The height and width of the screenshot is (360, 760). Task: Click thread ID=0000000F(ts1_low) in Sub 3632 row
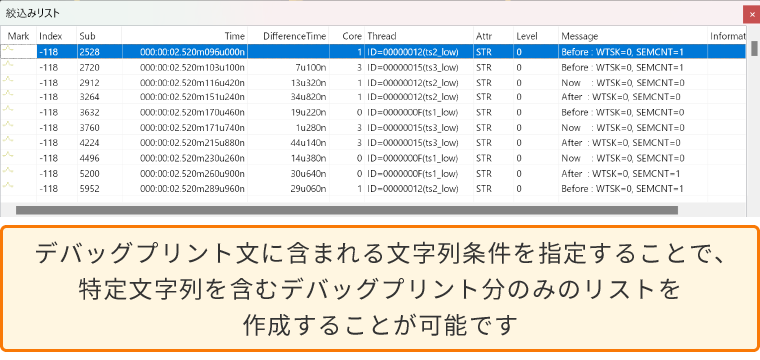pos(413,112)
